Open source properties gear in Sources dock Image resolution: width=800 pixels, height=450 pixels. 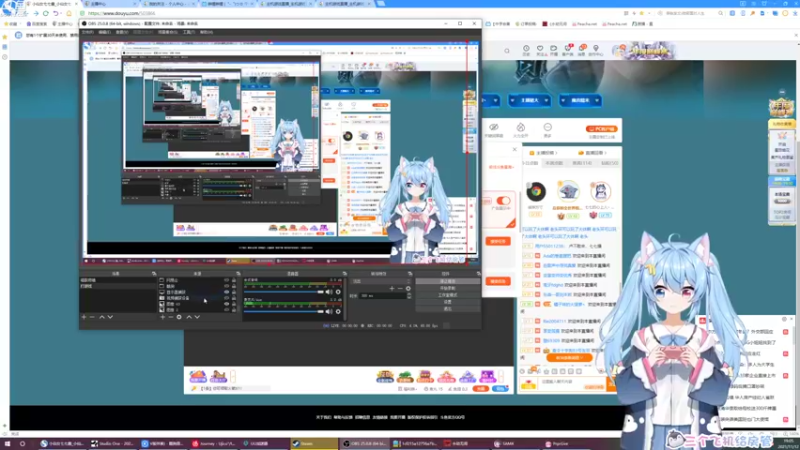point(179,317)
